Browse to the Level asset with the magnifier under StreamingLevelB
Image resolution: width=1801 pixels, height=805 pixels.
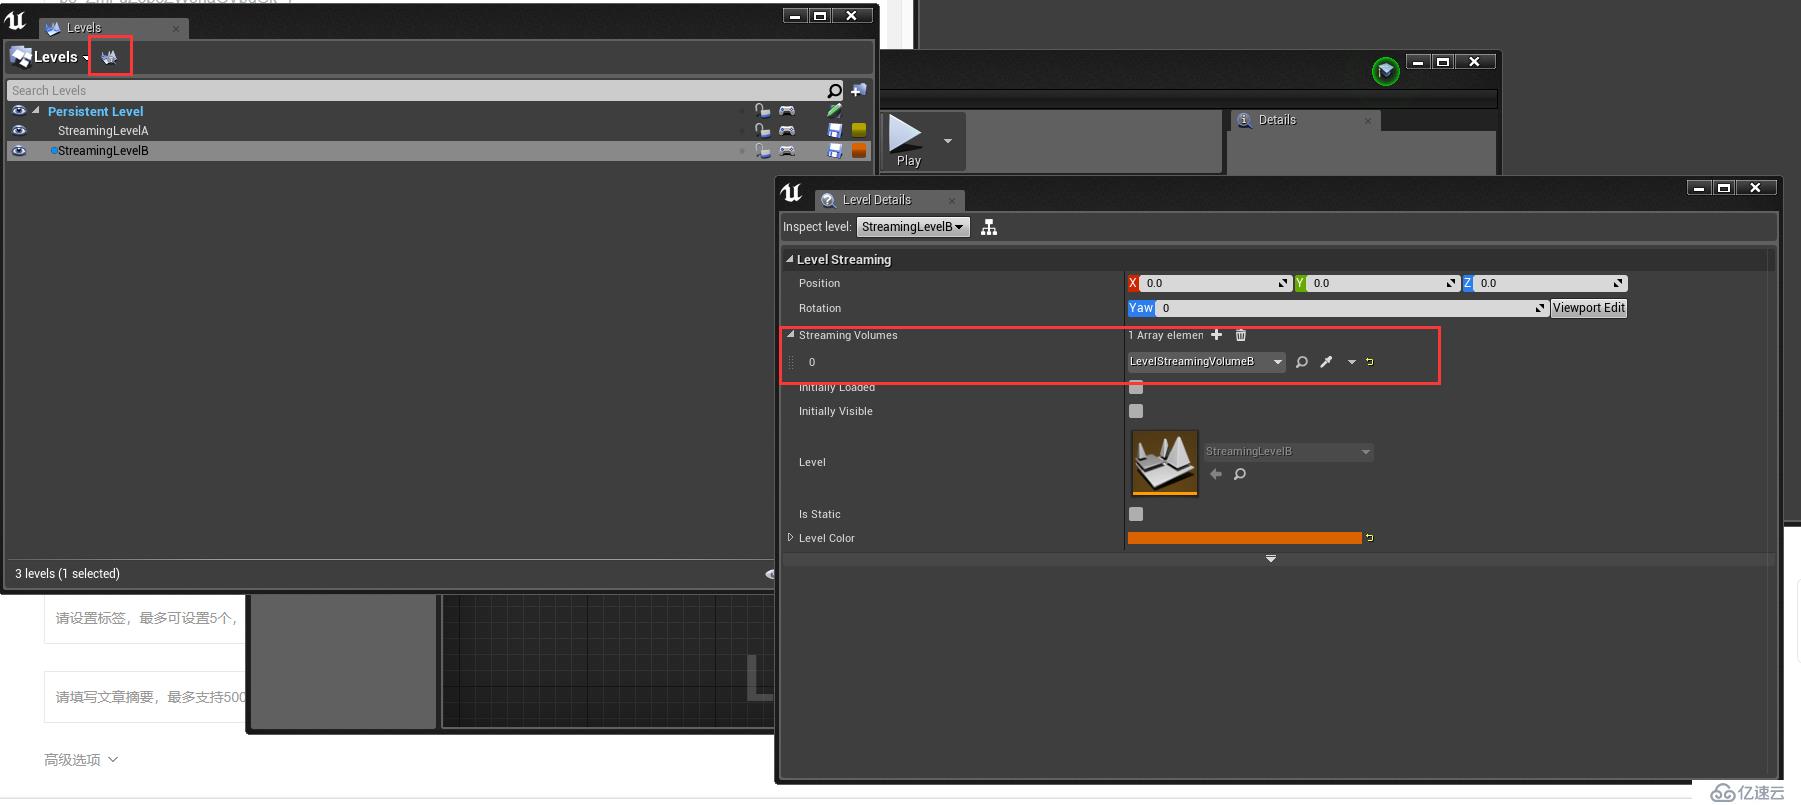[1240, 474]
